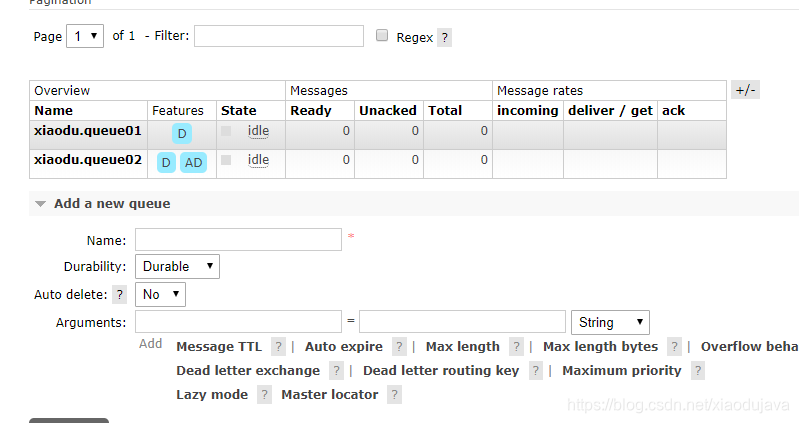The height and width of the screenshot is (423, 799).
Task: Click the AD feature badge of xiaodu.queue02
Action: point(194,163)
